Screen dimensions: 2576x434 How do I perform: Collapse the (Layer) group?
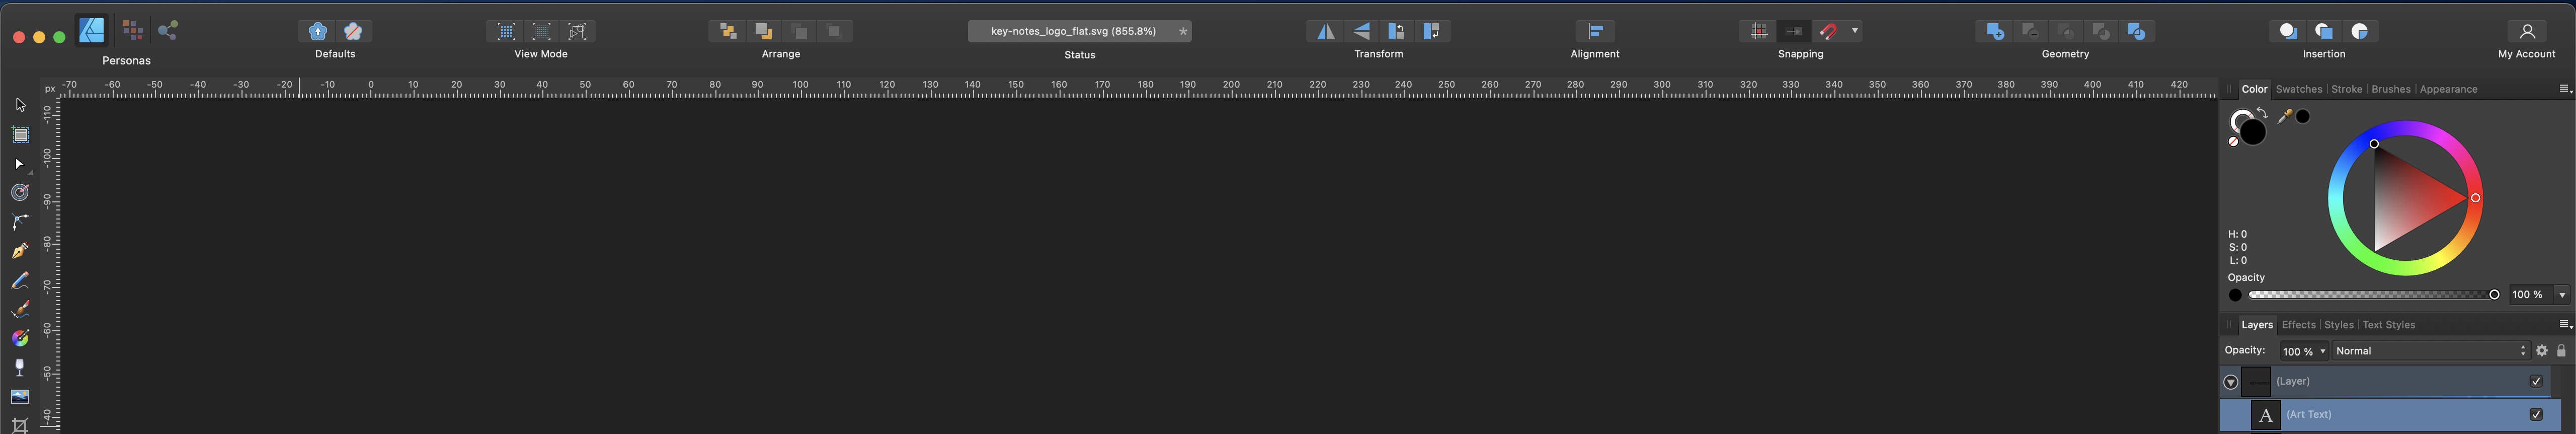click(x=2231, y=382)
